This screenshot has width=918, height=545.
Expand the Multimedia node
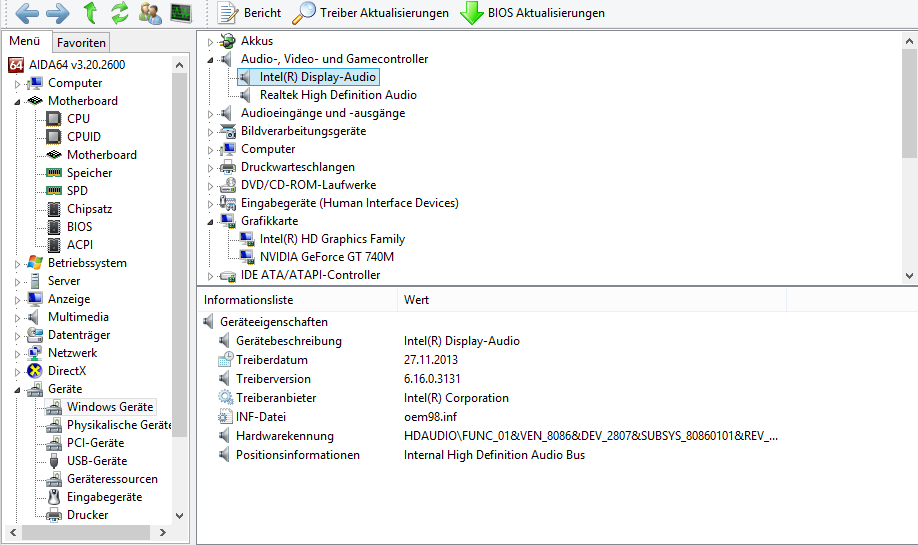pyautogui.click(x=17, y=318)
